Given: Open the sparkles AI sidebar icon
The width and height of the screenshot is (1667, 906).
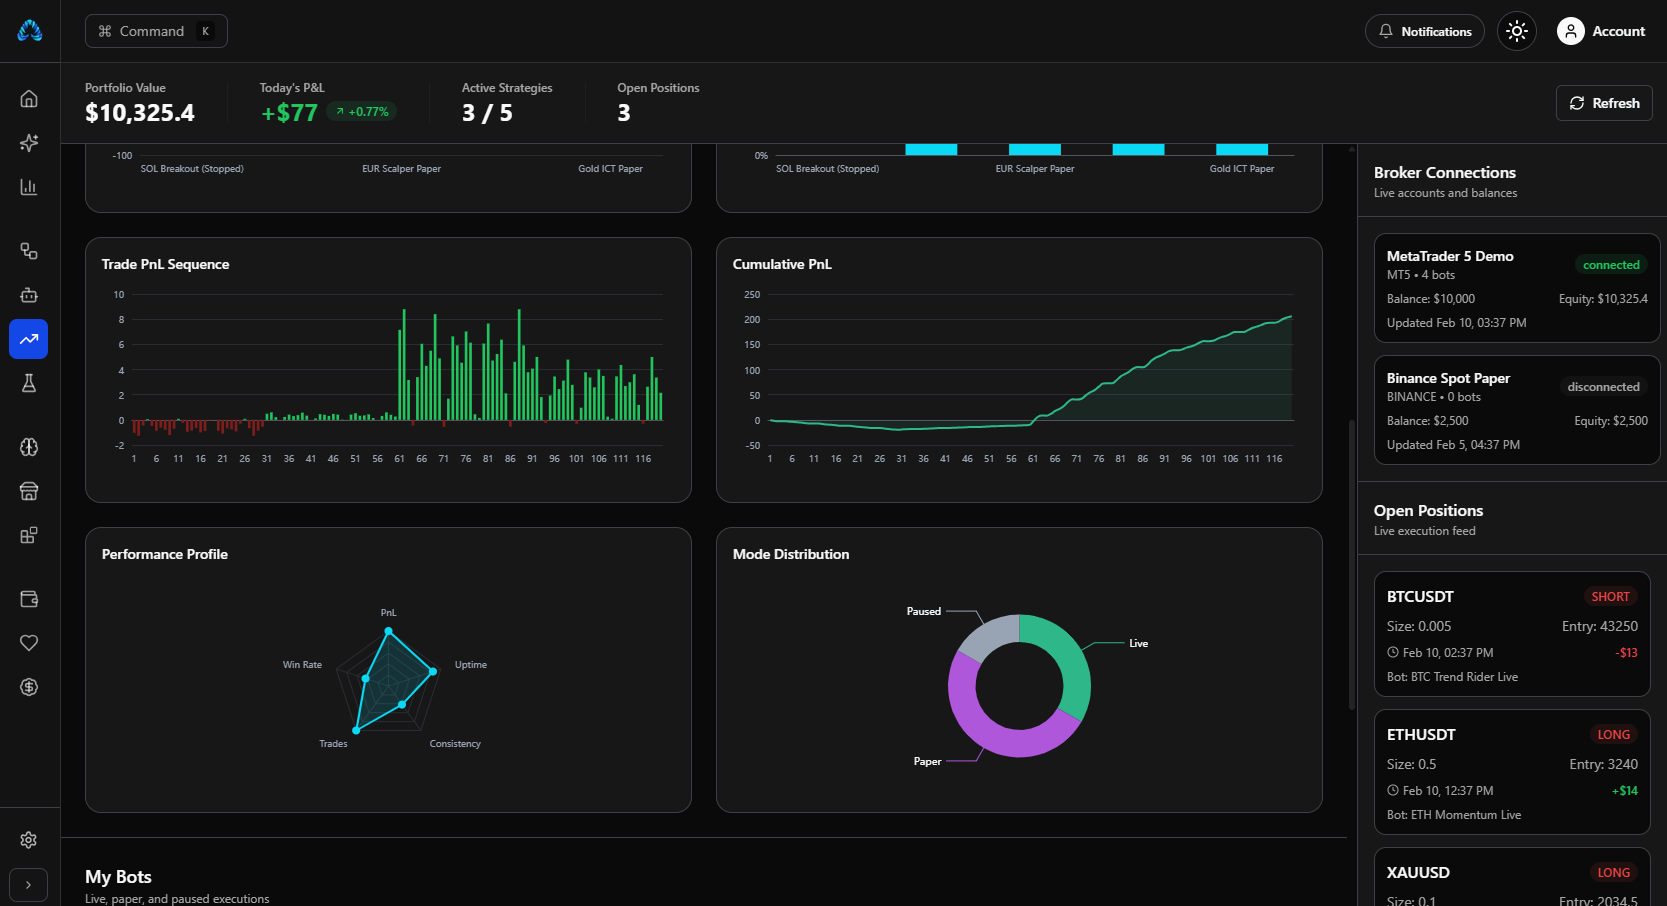Looking at the screenshot, I should [29, 143].
